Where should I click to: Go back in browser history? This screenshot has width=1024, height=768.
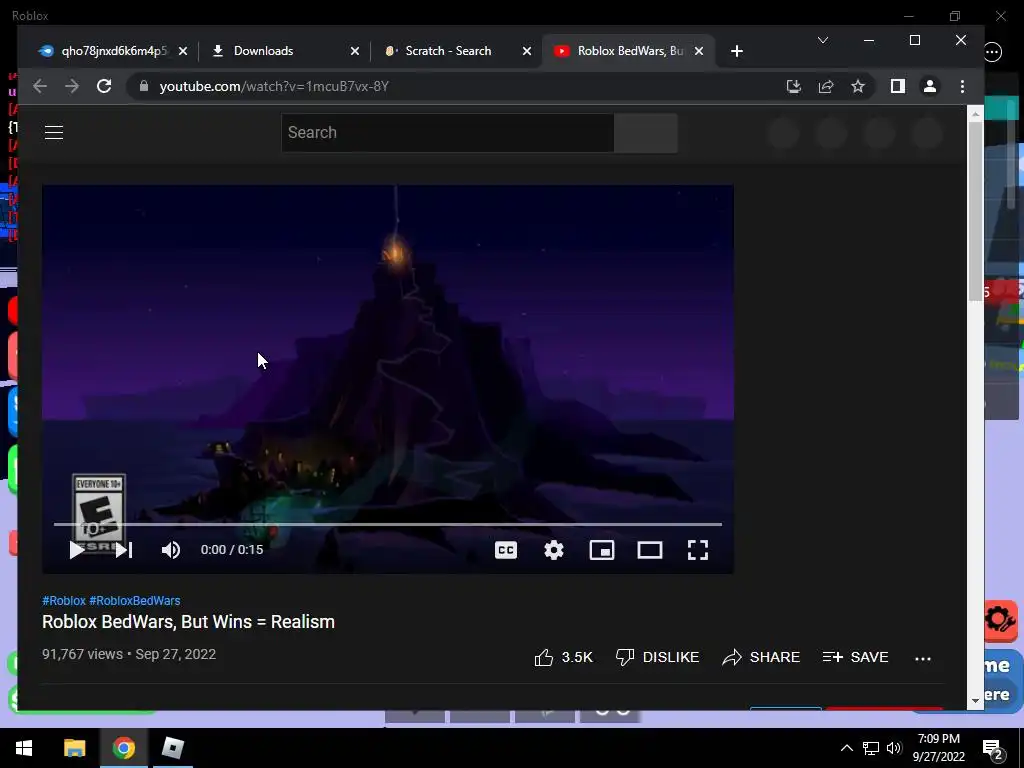coord(40,86)
